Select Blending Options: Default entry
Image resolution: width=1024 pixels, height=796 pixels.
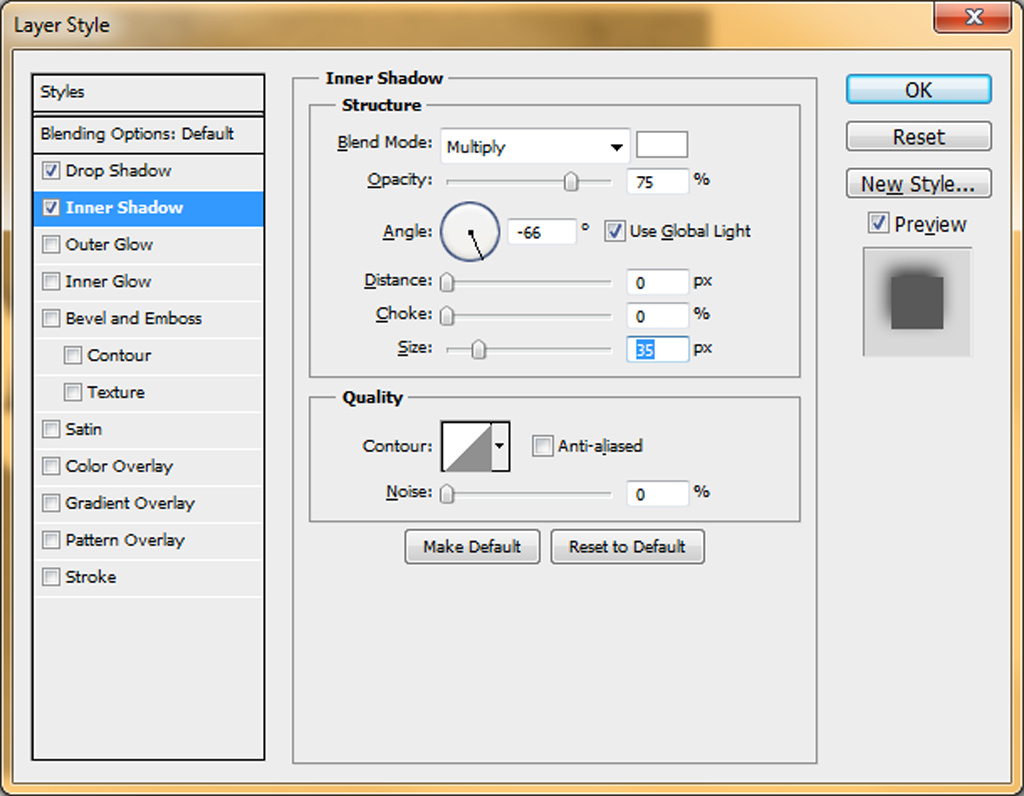(x=148, y=134)
